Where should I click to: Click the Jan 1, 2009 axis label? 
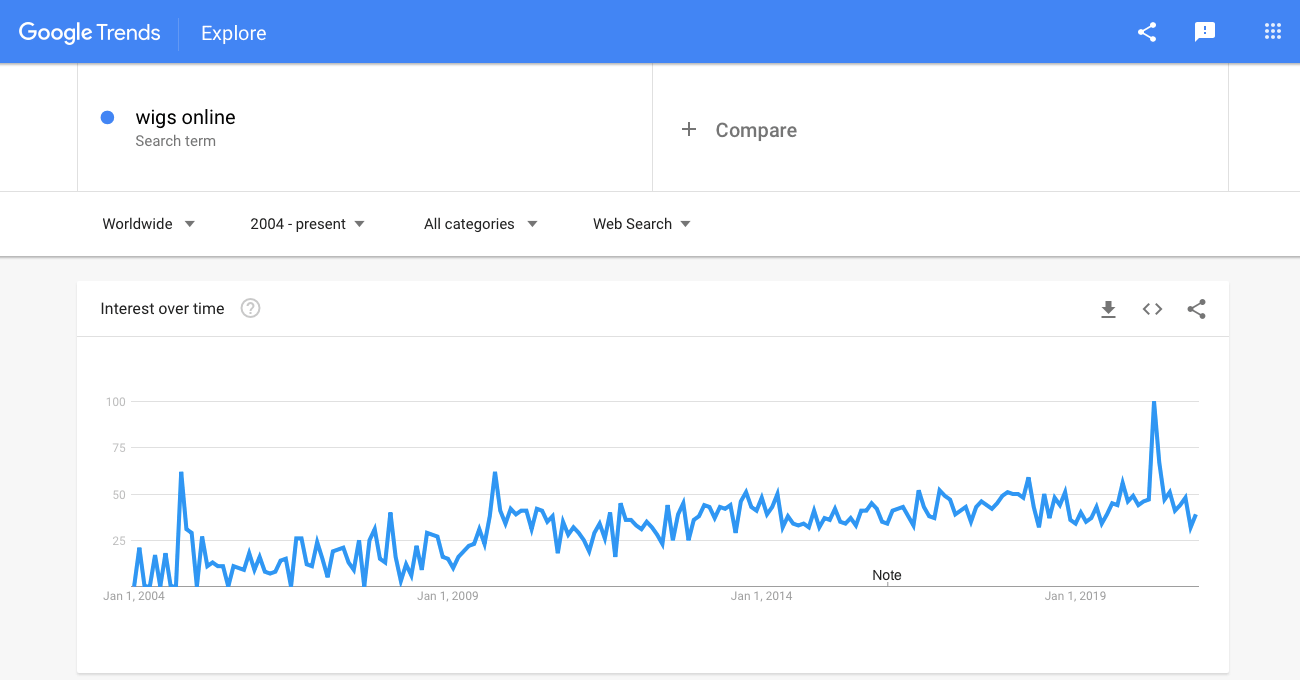click(448, 596)
